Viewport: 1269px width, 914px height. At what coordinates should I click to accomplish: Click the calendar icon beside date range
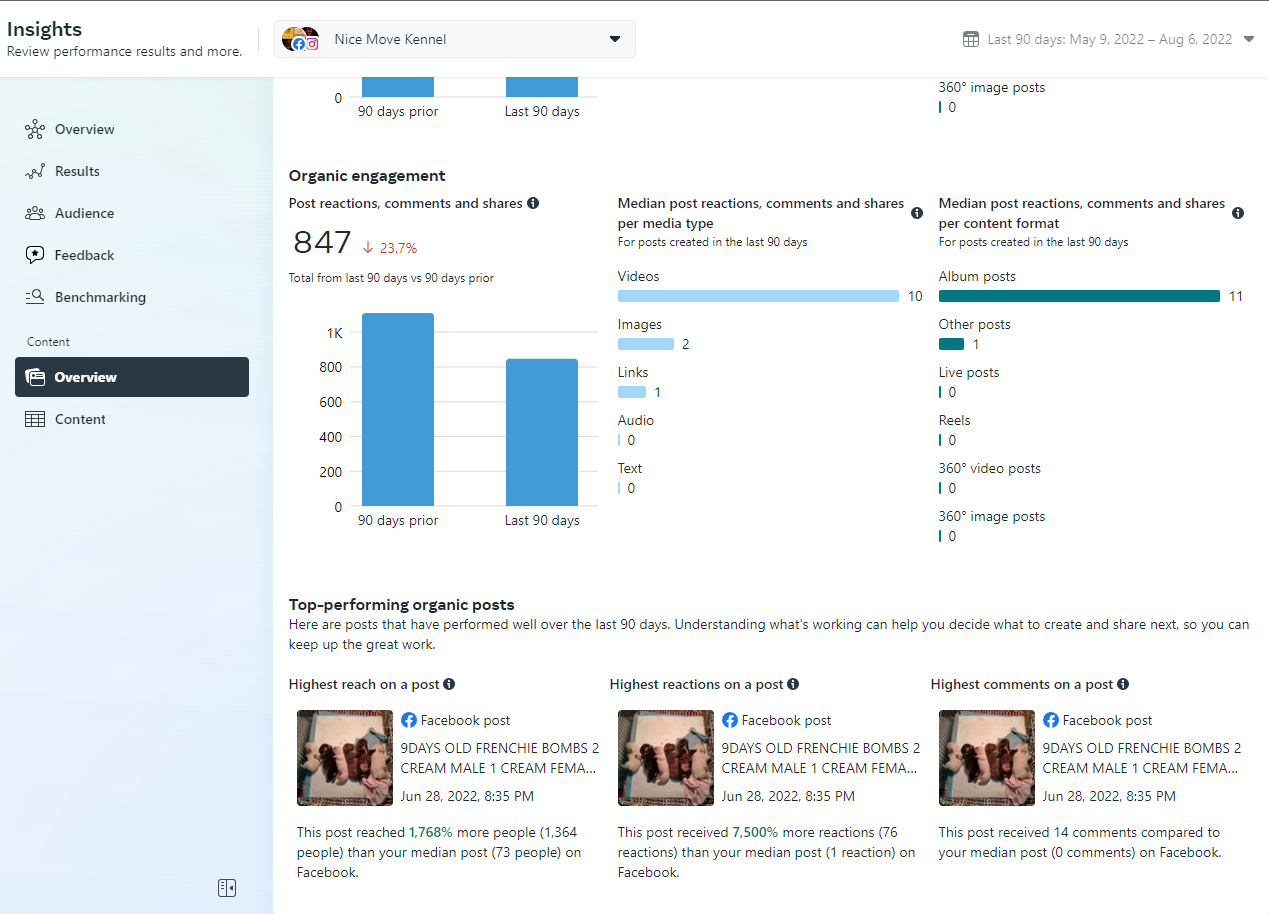coord(971,39)
